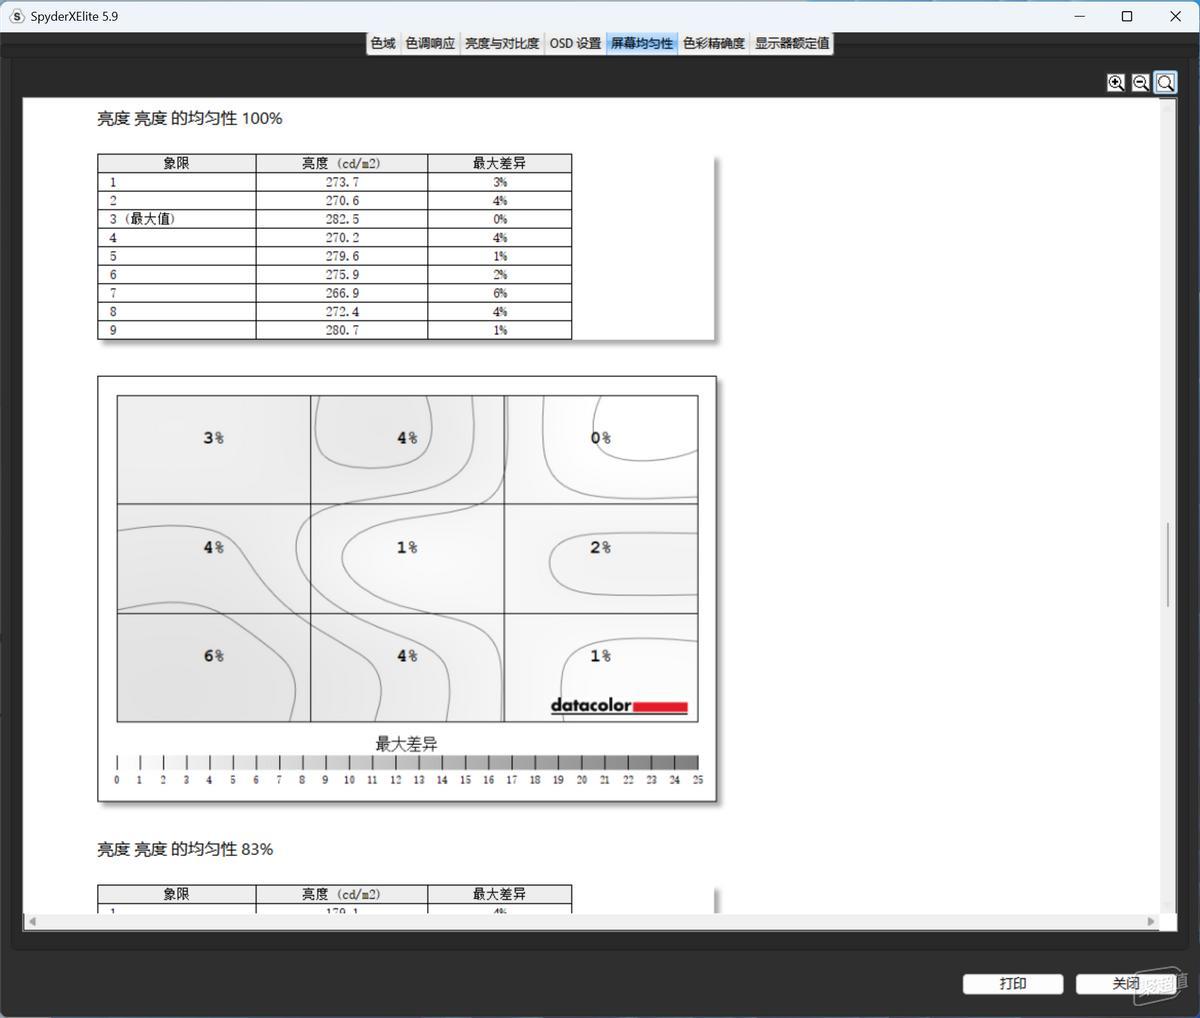Image resolution: width=1200 pixels, height=1018 pixels.
Task: Click luminance value 270.2
Action: 342,237
